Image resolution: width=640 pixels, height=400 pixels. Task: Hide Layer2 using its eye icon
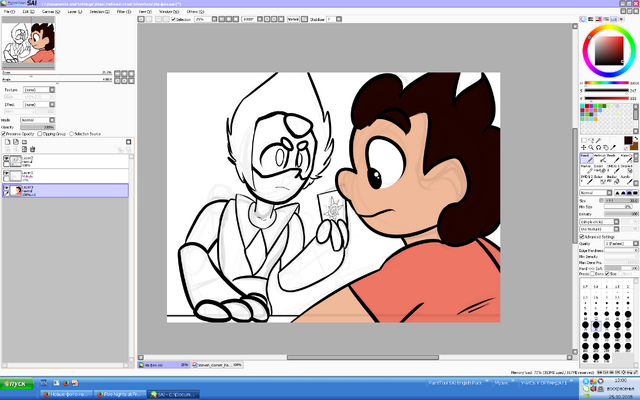(x=6, y=158)
